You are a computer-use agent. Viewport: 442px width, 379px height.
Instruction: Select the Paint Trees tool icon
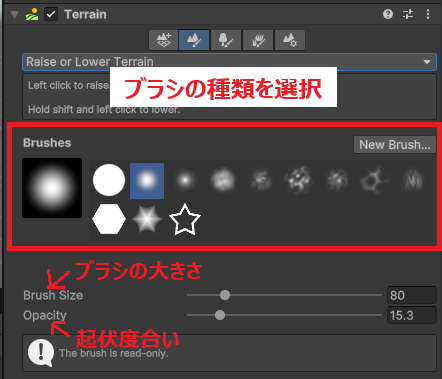click(x=226, y=40)
